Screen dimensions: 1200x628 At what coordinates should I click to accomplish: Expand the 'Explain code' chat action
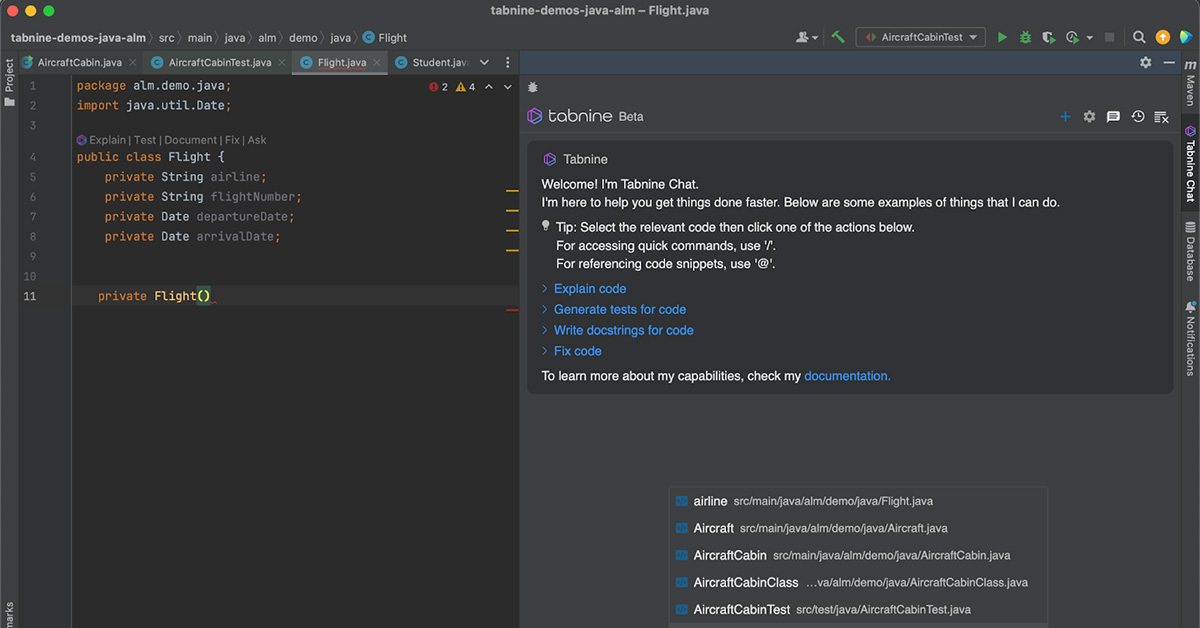tap(590, 289)
